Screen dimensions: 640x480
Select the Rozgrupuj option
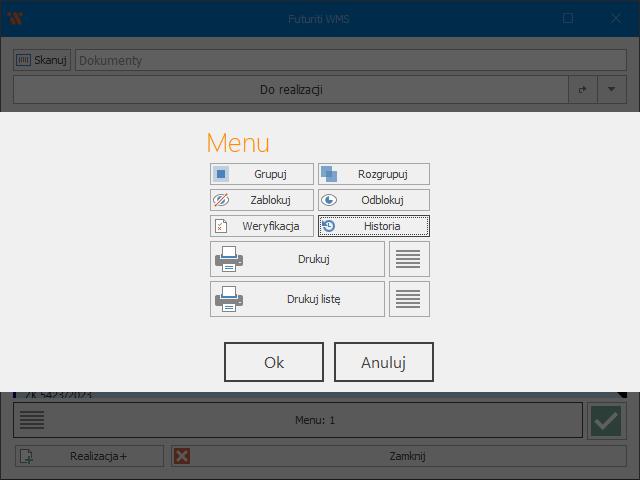point(373,174)
